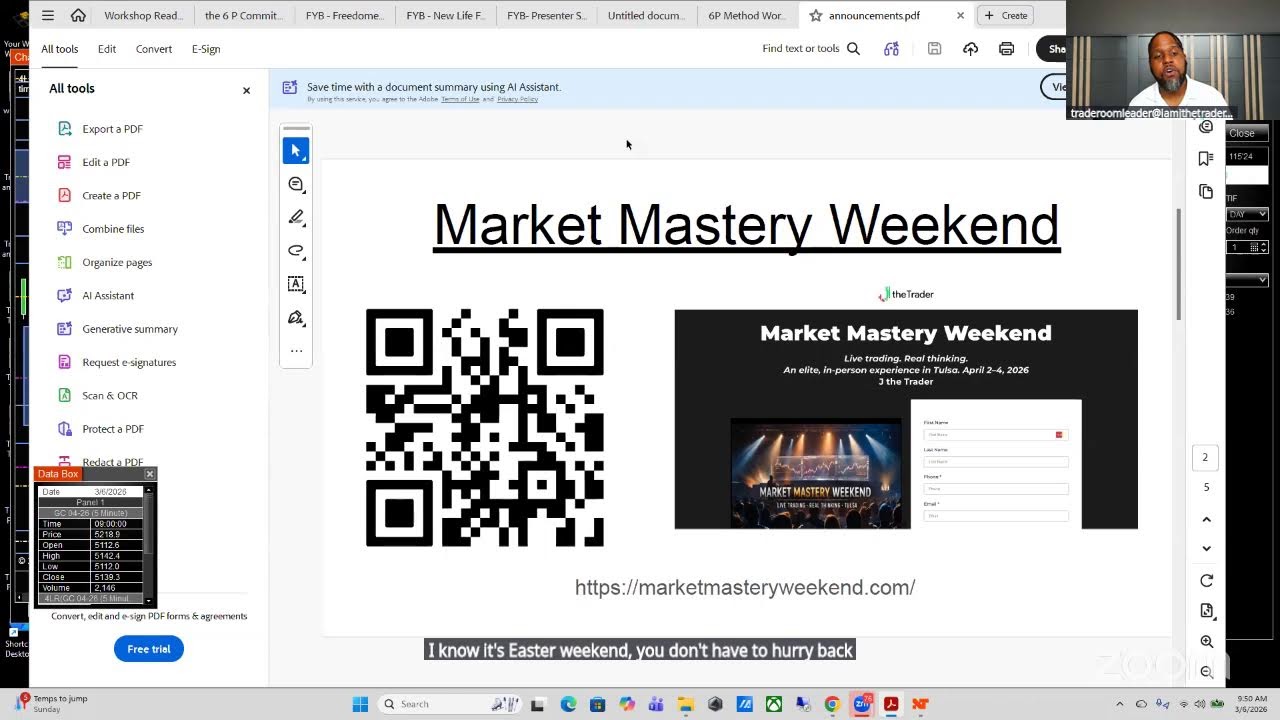Screen dimensions: 1280x720
Task: Click the search magnifier icon
Action: (853, 48)
